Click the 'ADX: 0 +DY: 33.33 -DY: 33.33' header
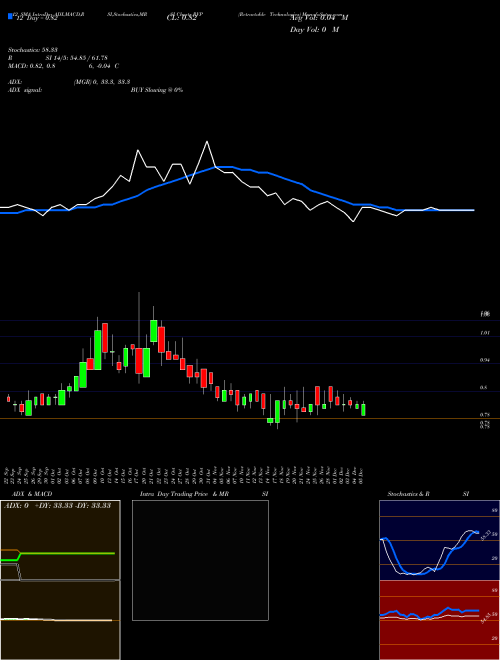The width and height of the screenshot is (500, 660). (57, 506)
